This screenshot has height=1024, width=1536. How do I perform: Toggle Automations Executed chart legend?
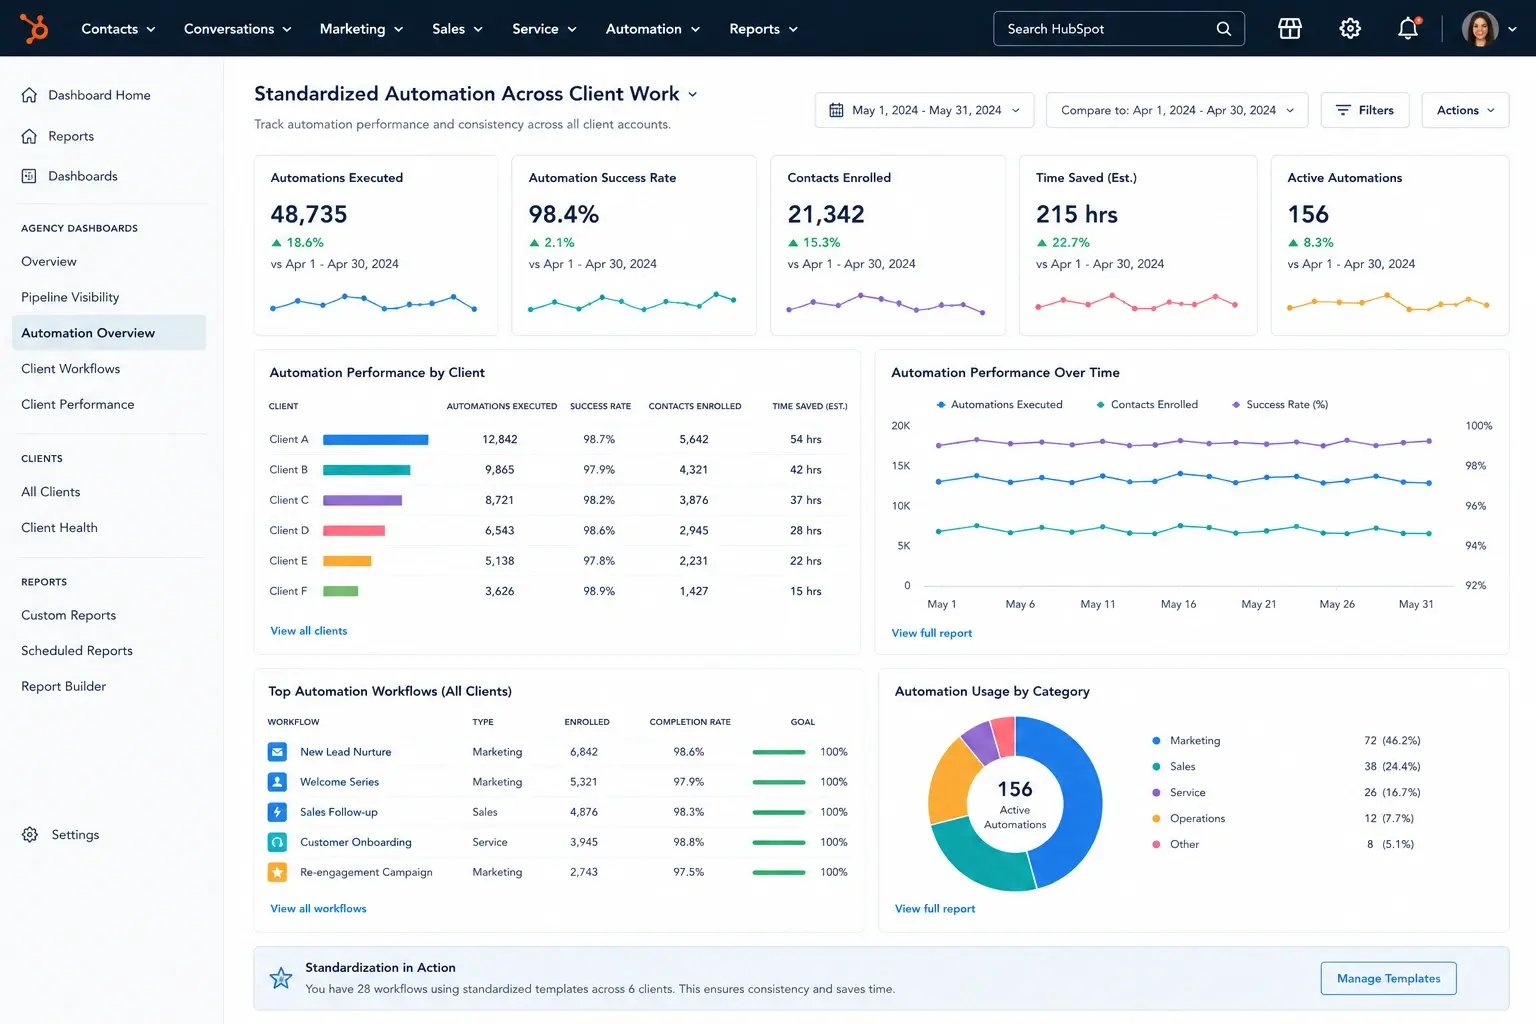(x=999, y=405)
